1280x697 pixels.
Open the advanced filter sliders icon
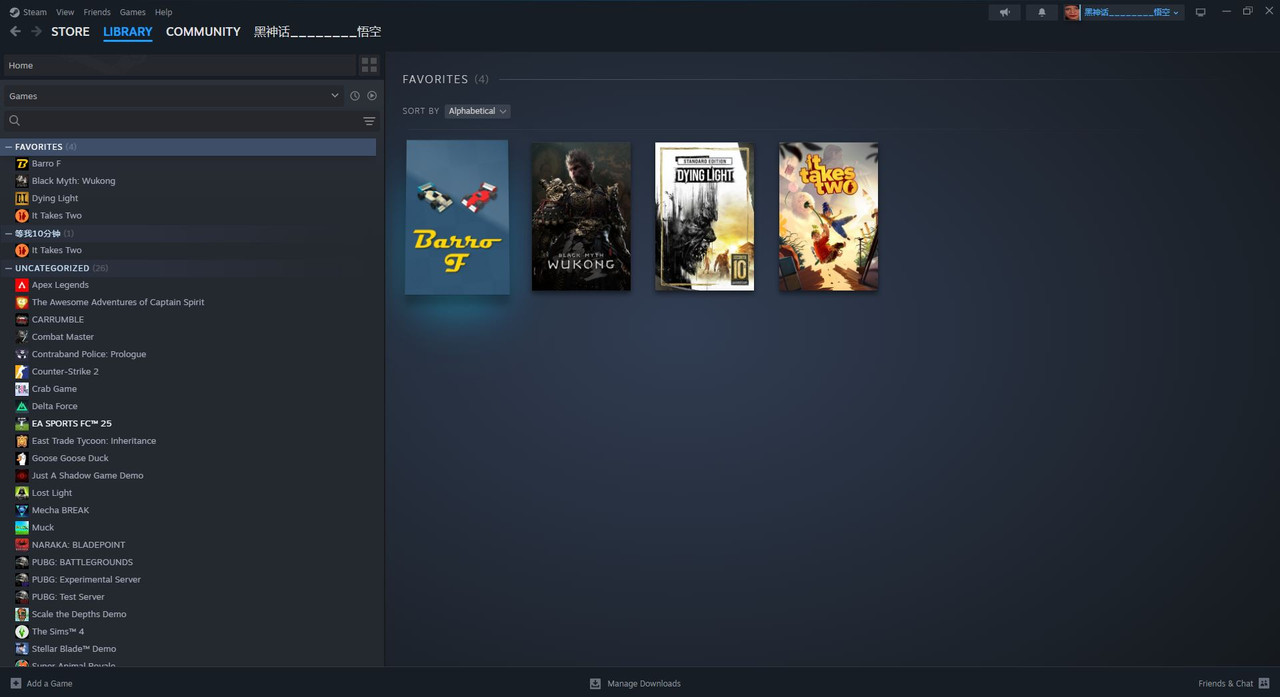tap(369, 121)
